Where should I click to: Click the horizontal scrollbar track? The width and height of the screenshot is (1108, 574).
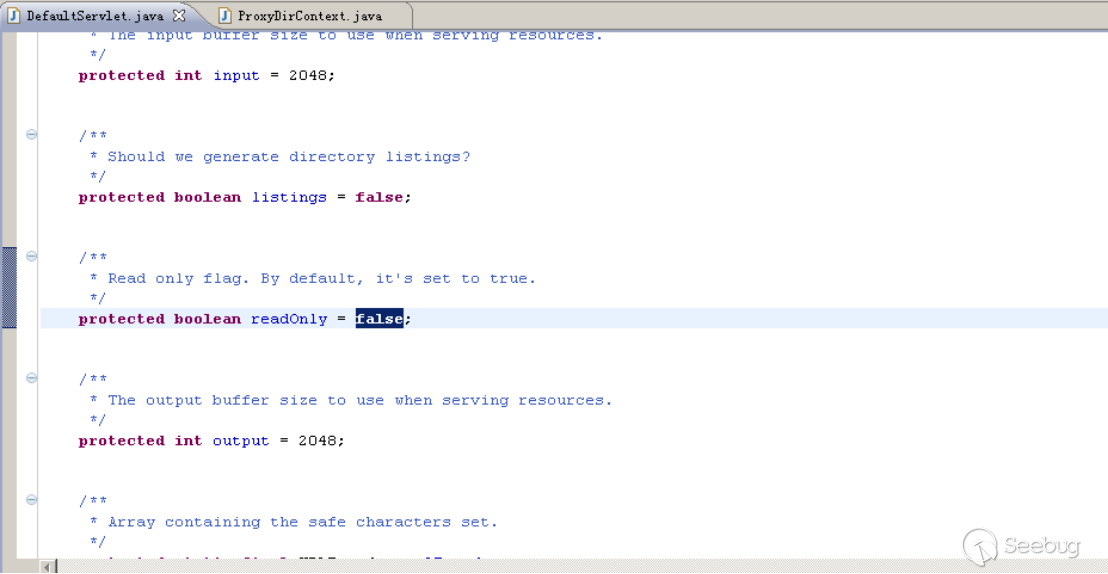click(500, 566)
